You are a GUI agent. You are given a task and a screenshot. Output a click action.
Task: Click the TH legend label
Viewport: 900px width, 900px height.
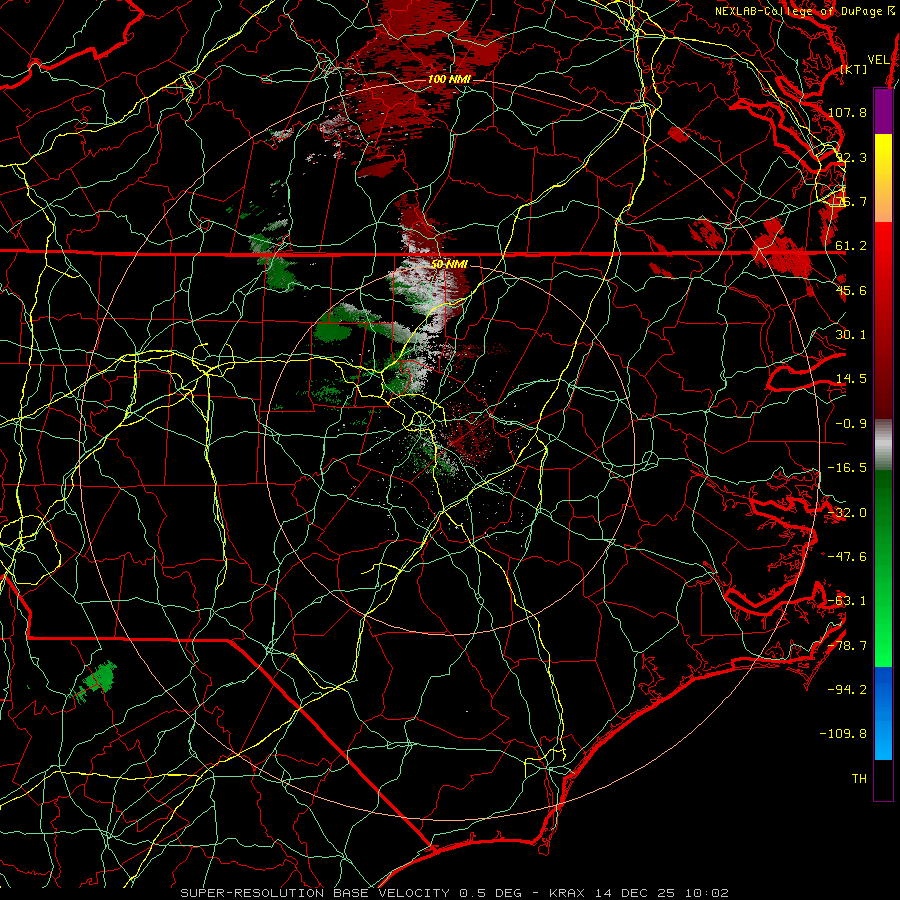coord(859,779)
